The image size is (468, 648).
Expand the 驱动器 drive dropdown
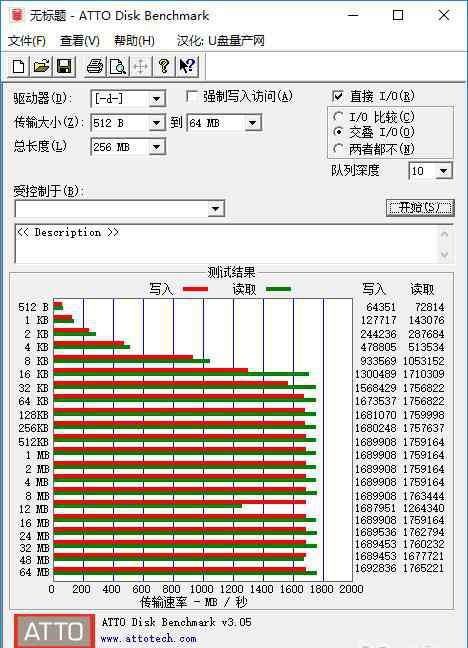(x=157, y=99)
